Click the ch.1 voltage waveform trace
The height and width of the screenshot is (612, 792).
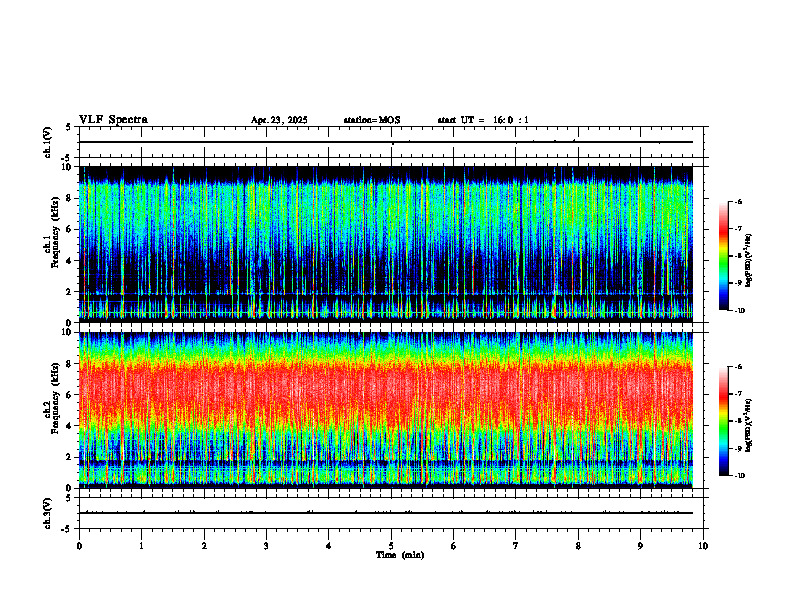386,142
